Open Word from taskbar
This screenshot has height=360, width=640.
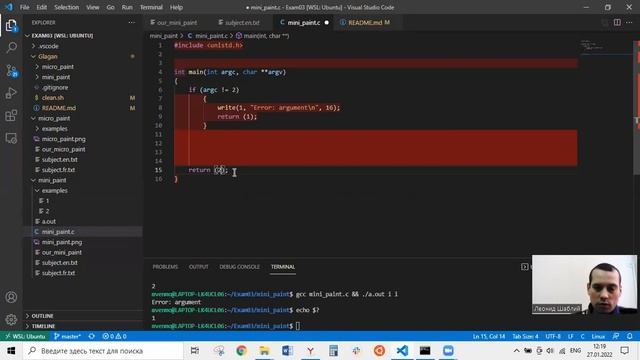(x=287, y=351)
